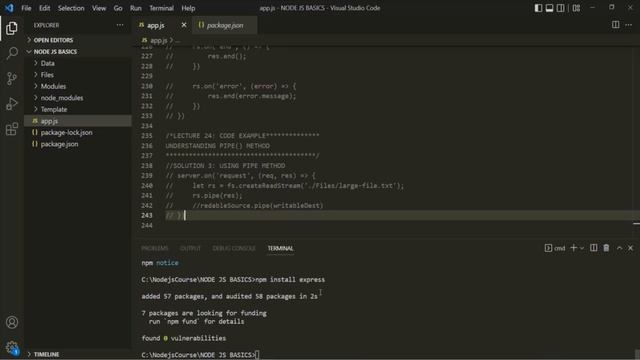This screenshot has height=360, width=640.
Task: Select the cmd terminal instance
Action: point(555,248)
